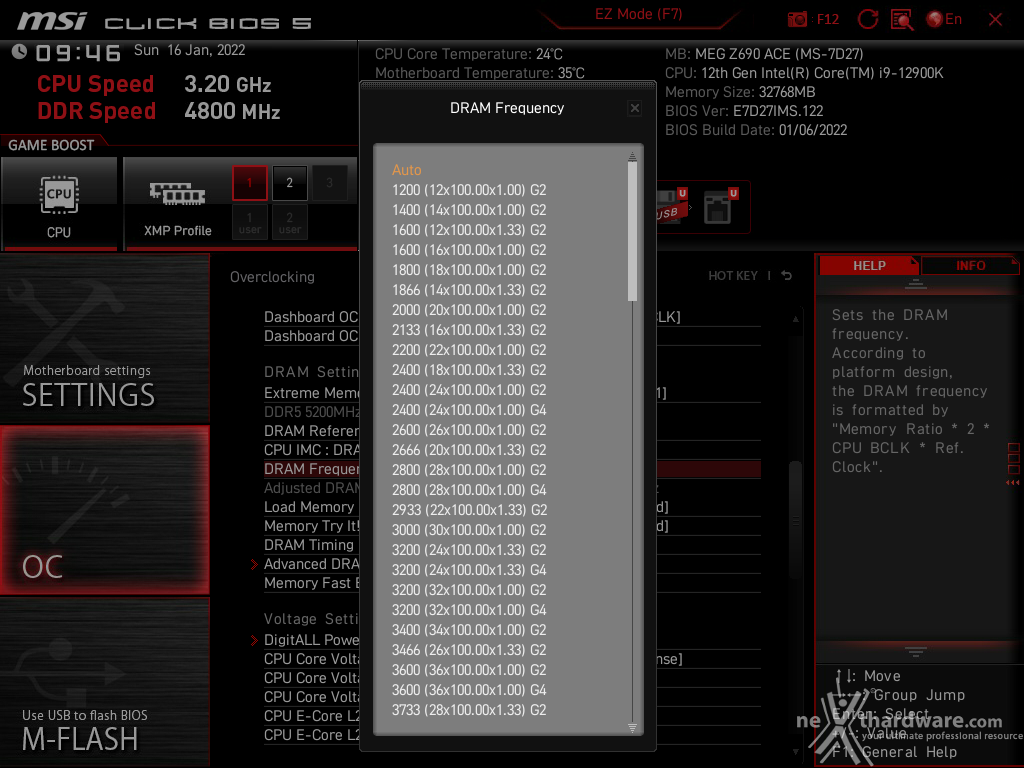Click the USB boot device icon

pos(671,206)
